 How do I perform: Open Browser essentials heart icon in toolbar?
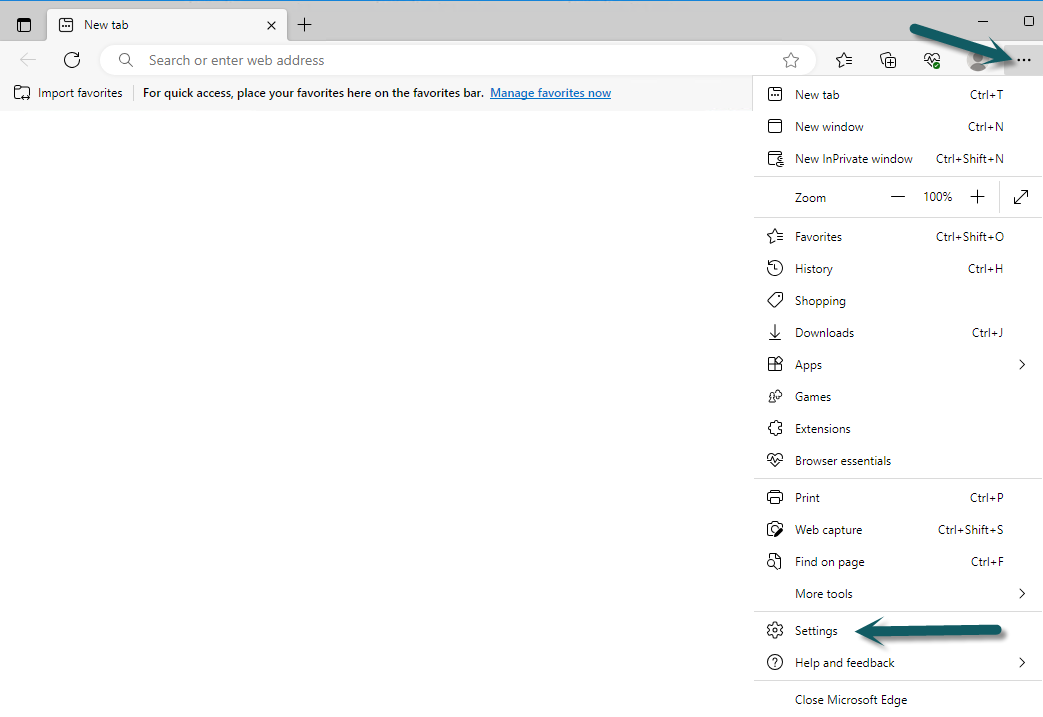932,61
